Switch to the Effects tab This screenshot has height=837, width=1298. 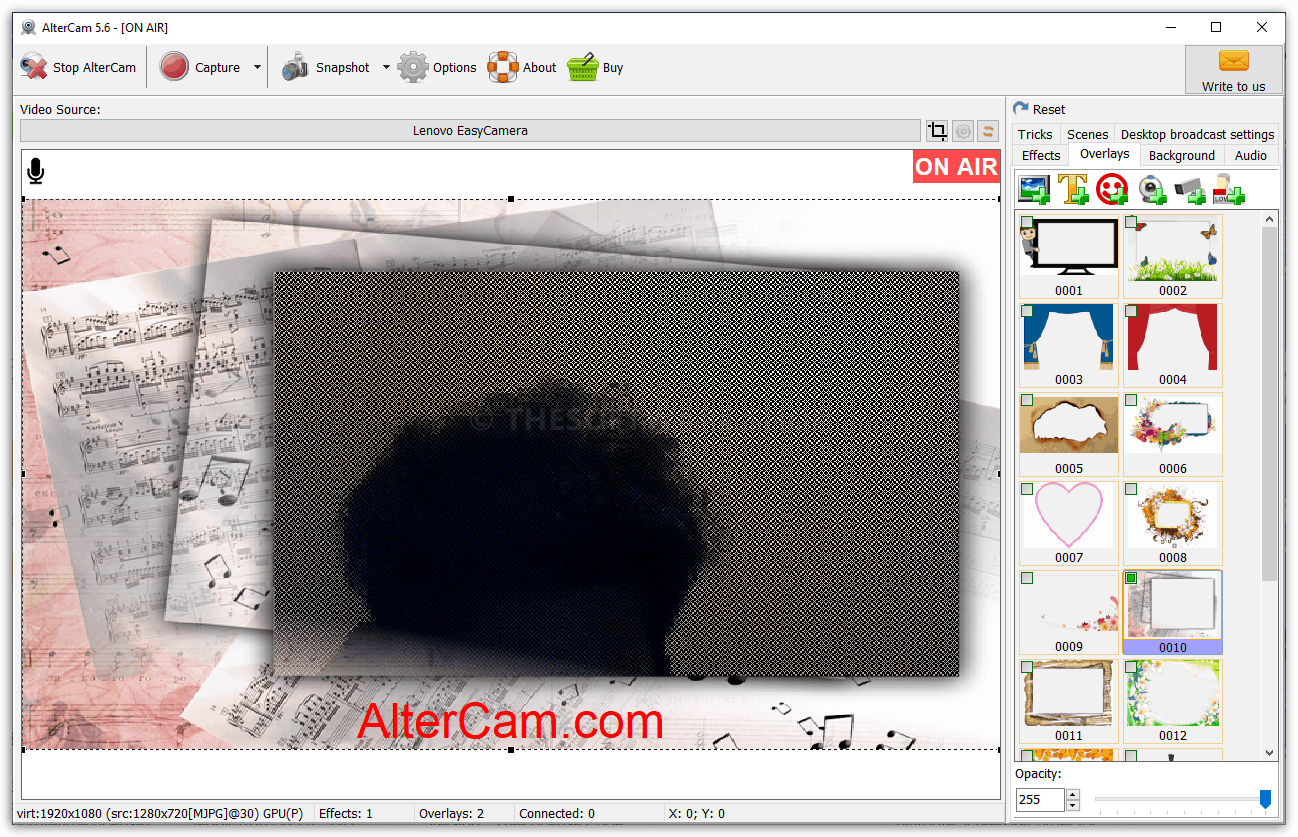click(x=1041, y=155)
